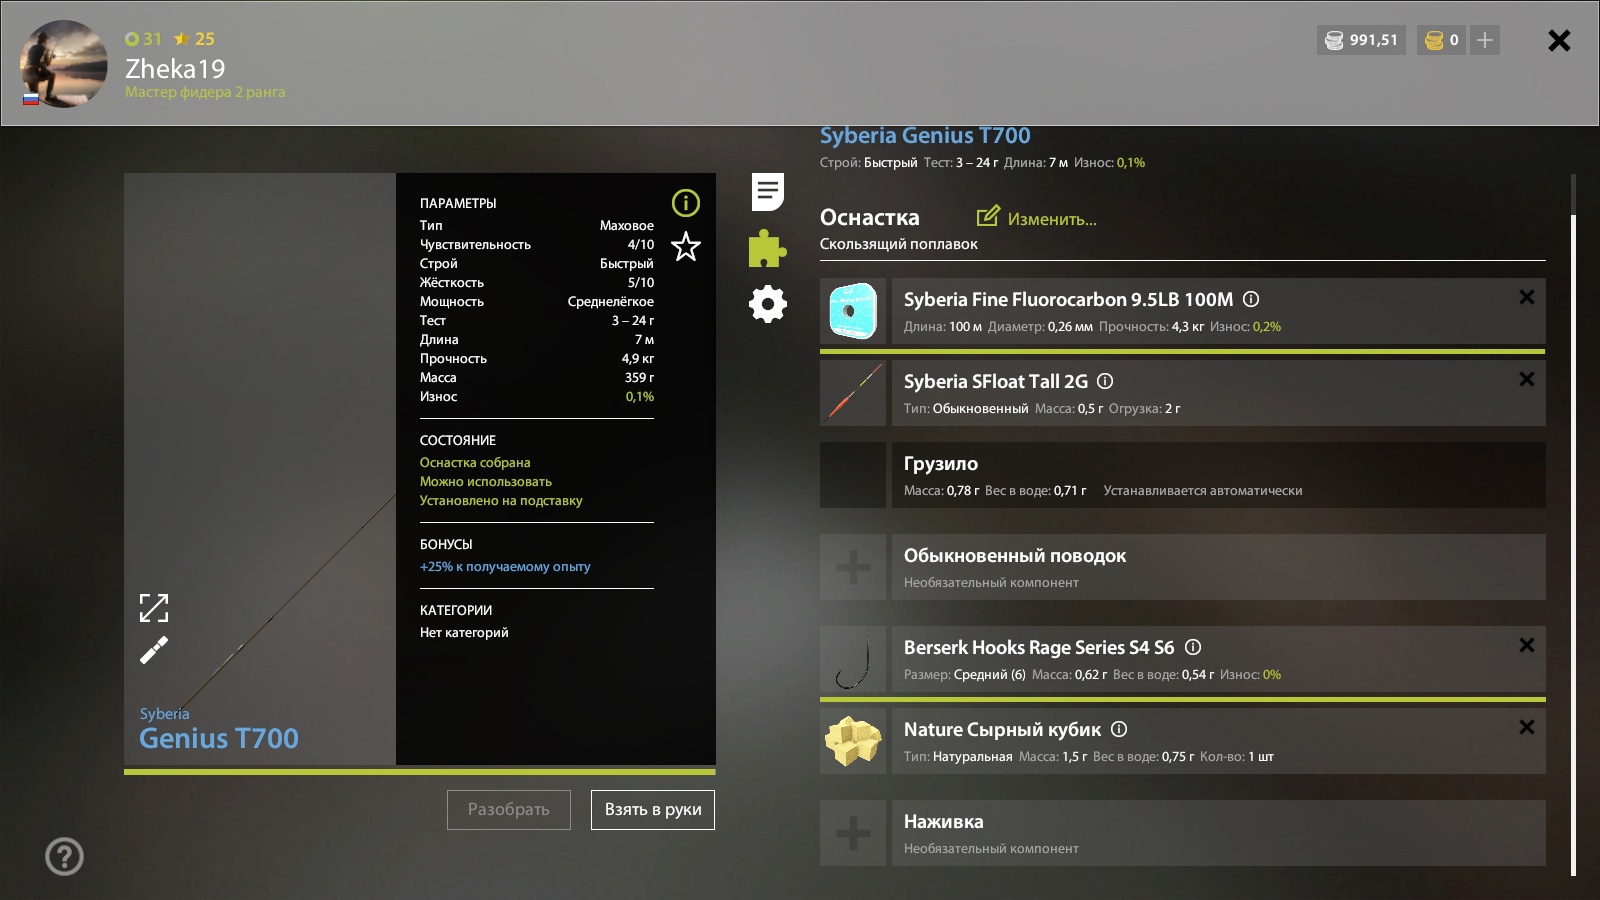Click the gold coins balance 0
The image size is (1600, 900).
tap(1441, 40)
